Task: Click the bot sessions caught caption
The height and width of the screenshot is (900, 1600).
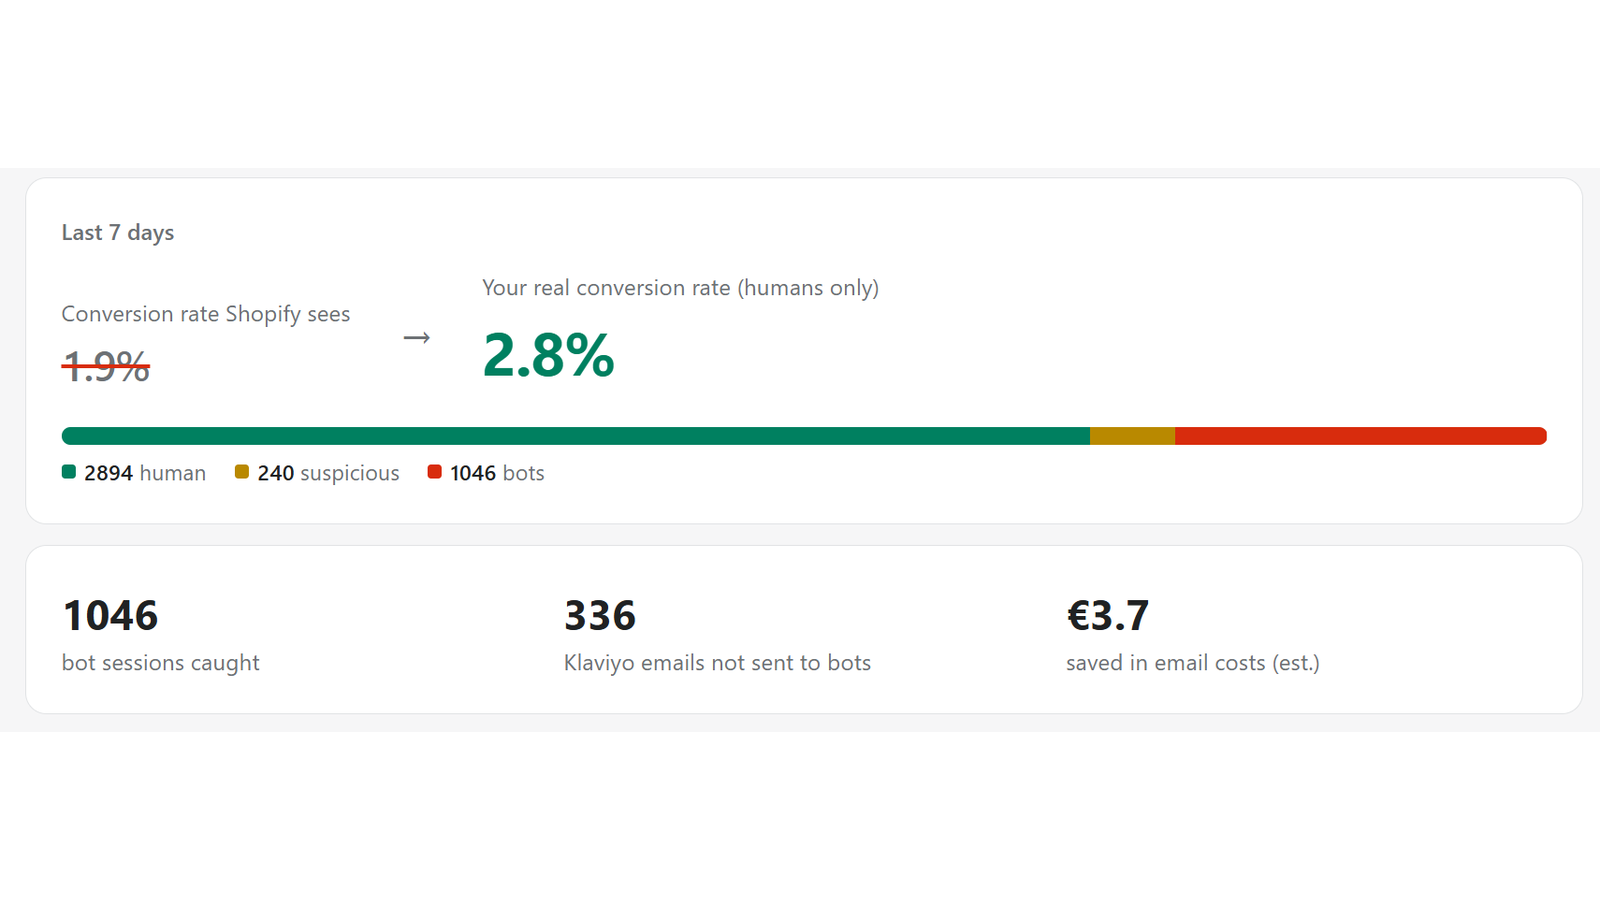Action: tap(160, 663)
